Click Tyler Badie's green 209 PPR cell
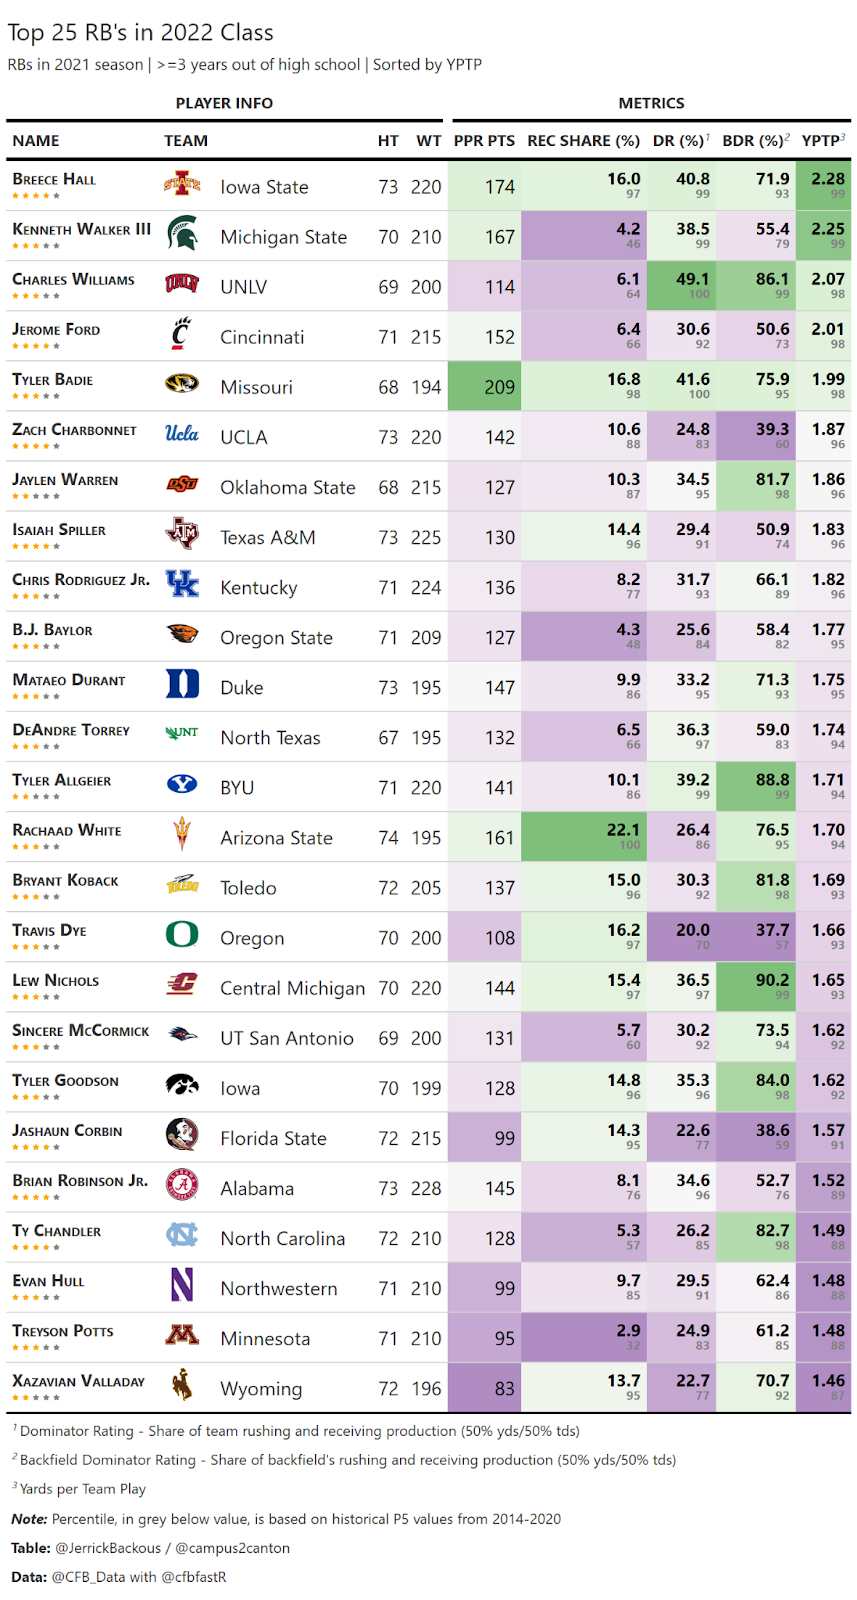This screenshot has height=1600, width=857. pyautogui.click(x=499, y=387)
